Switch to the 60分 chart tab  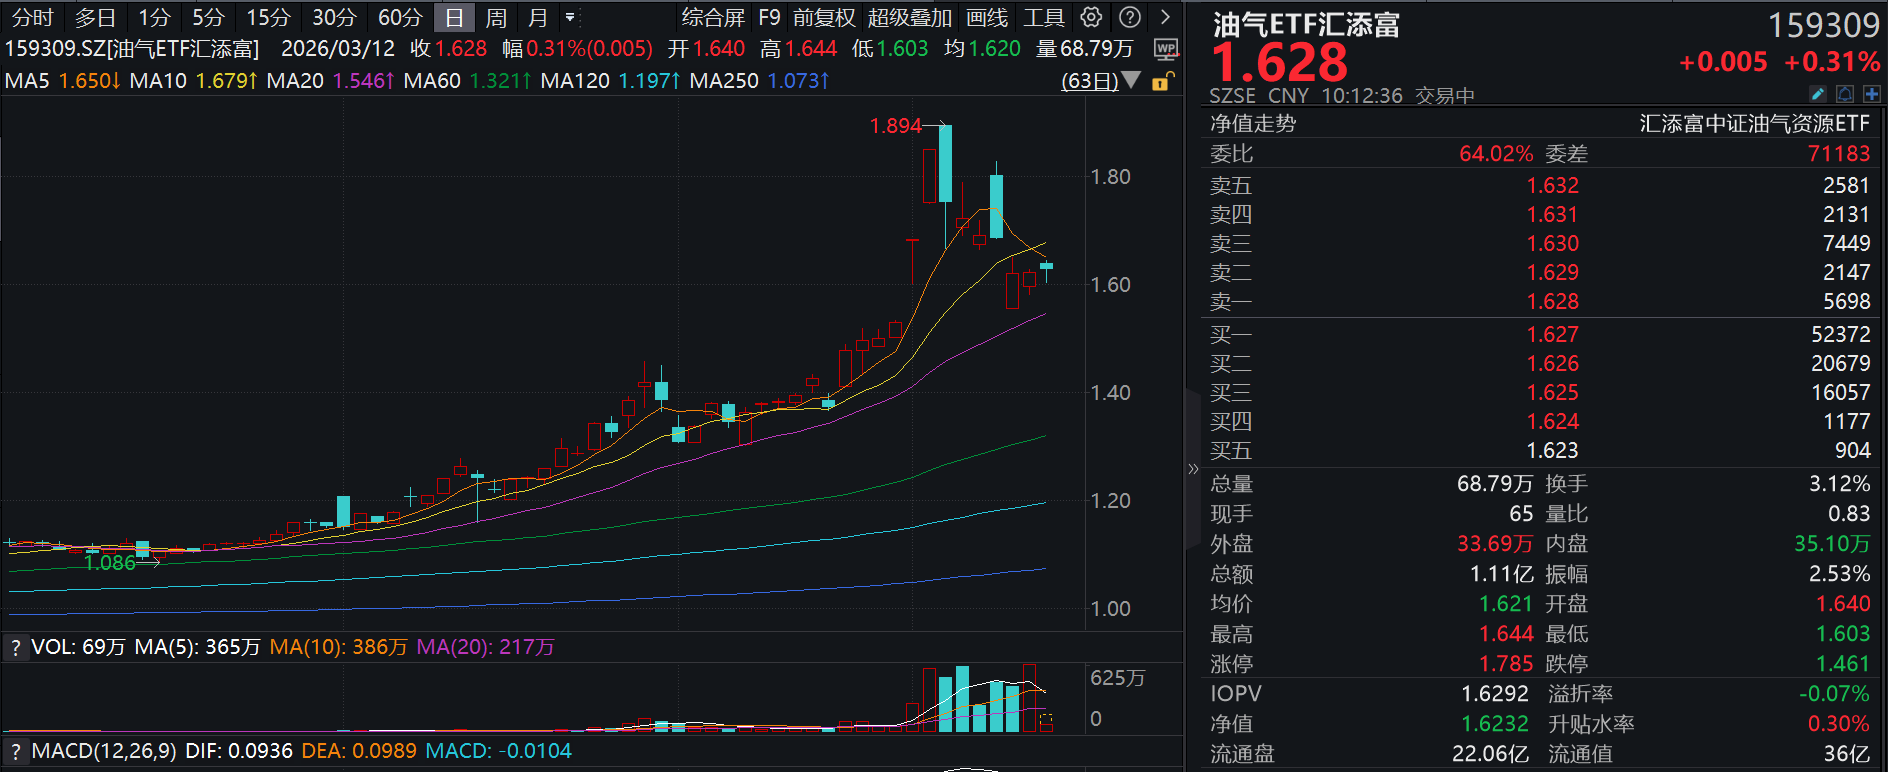click(x=400, y=18)
